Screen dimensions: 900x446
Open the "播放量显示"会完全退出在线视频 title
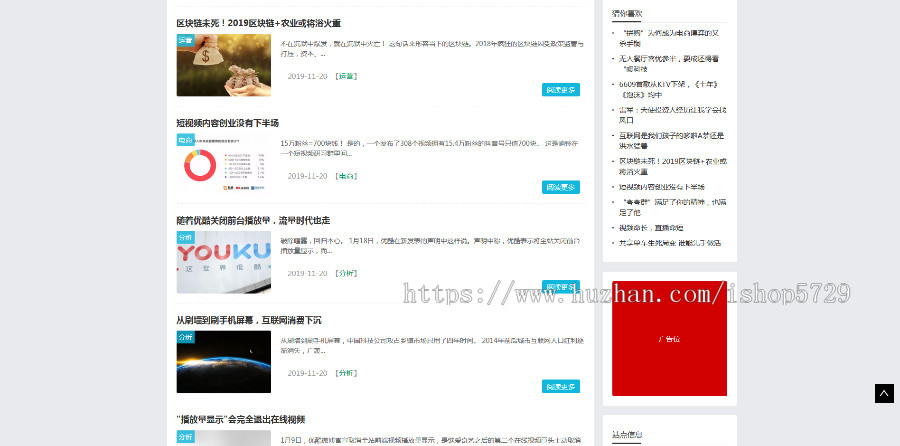240,419
